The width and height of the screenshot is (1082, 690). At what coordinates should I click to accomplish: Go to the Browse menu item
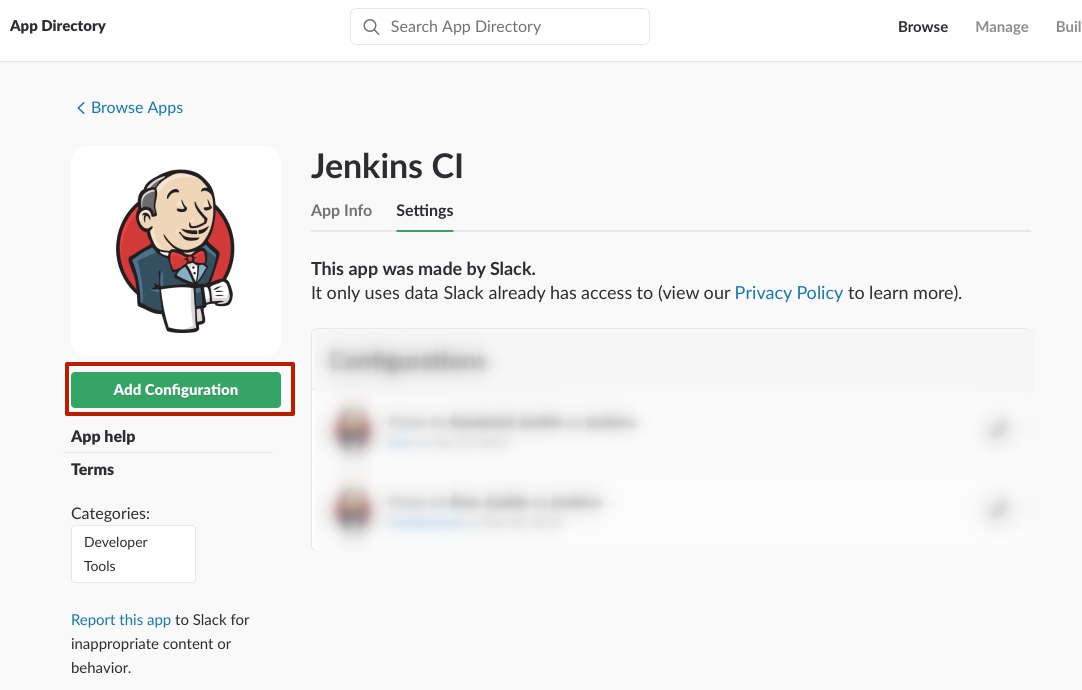(923, 27)
